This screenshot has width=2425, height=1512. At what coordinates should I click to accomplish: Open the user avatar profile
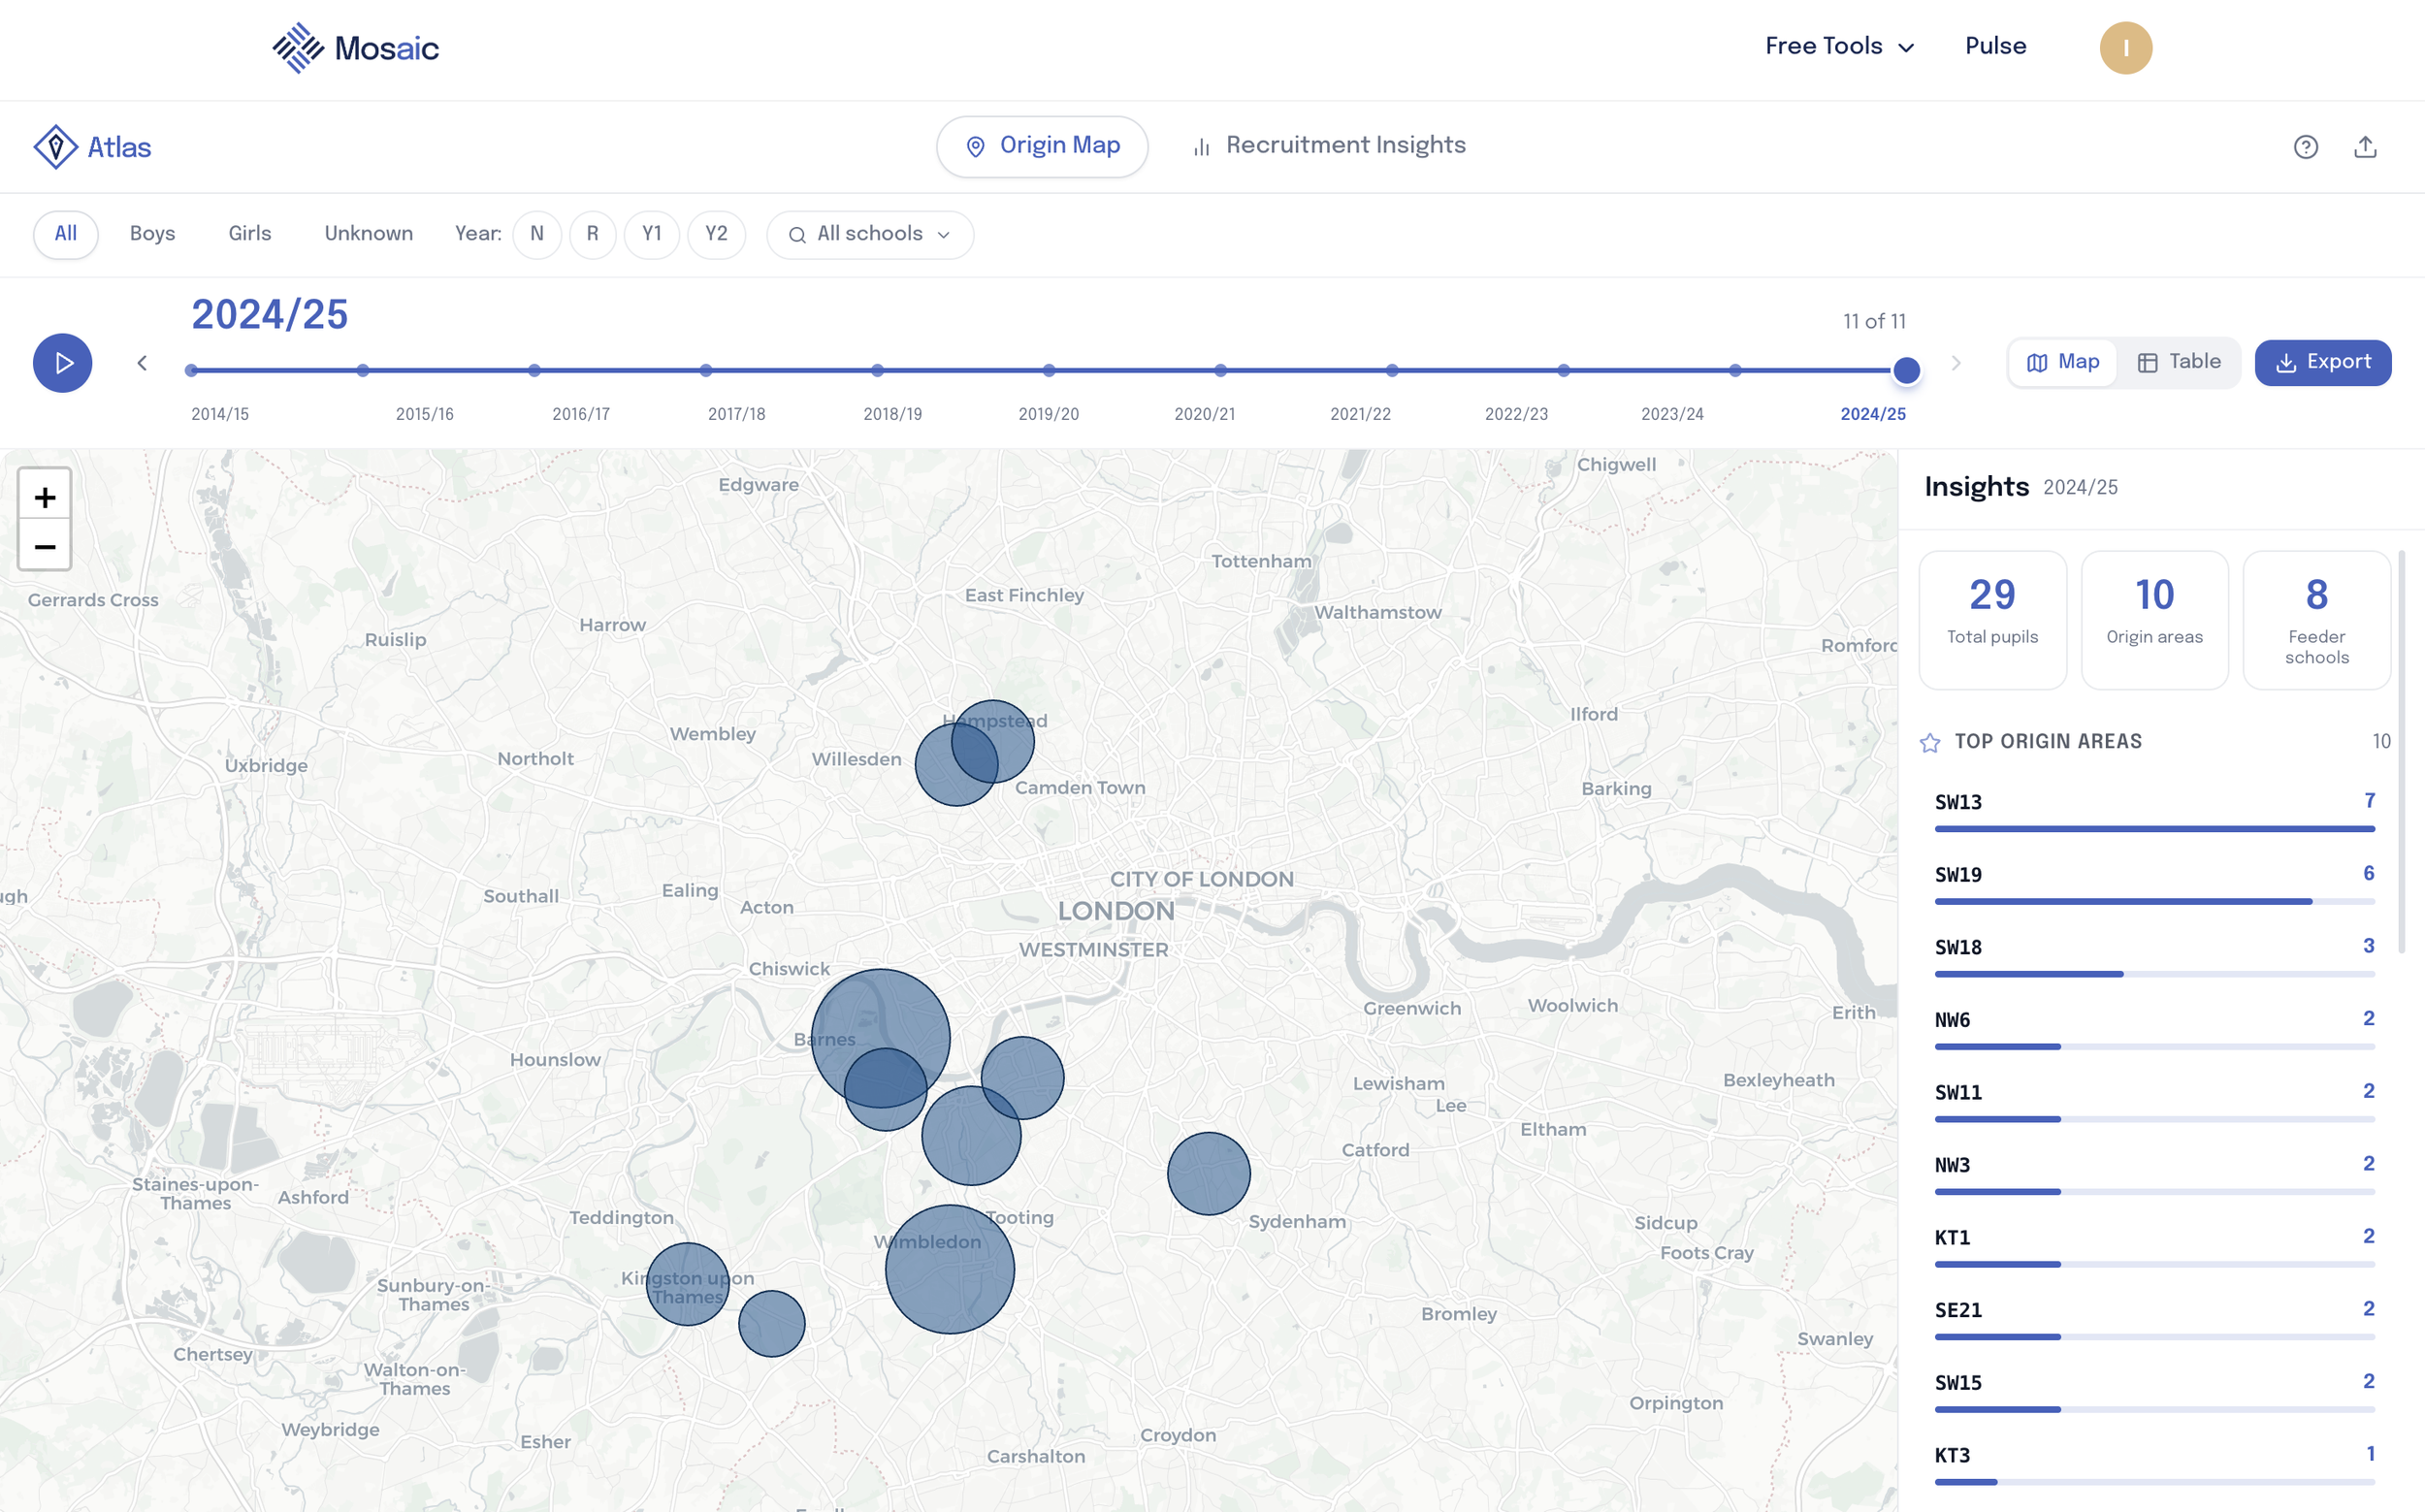(x=2125, y=48)
